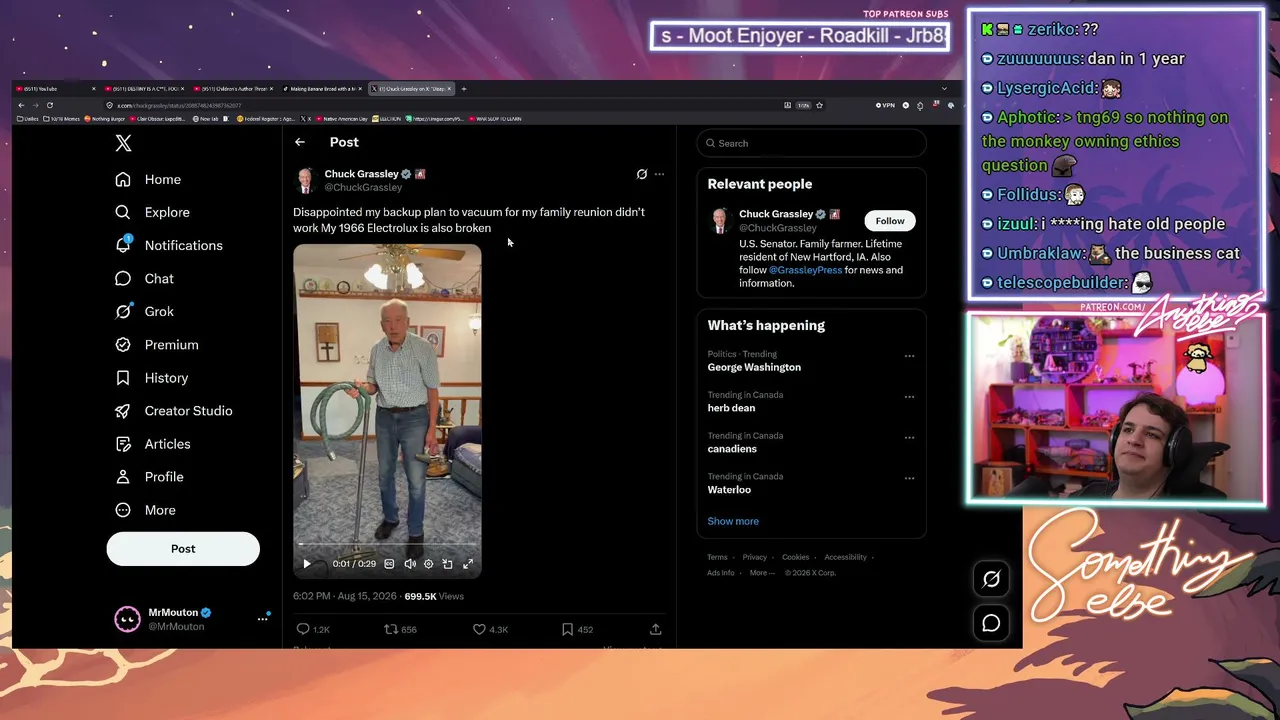This screenshot has height=720, width=1280.
Task: Open the Ads info footer link
Action: click(x=721, y=573)
